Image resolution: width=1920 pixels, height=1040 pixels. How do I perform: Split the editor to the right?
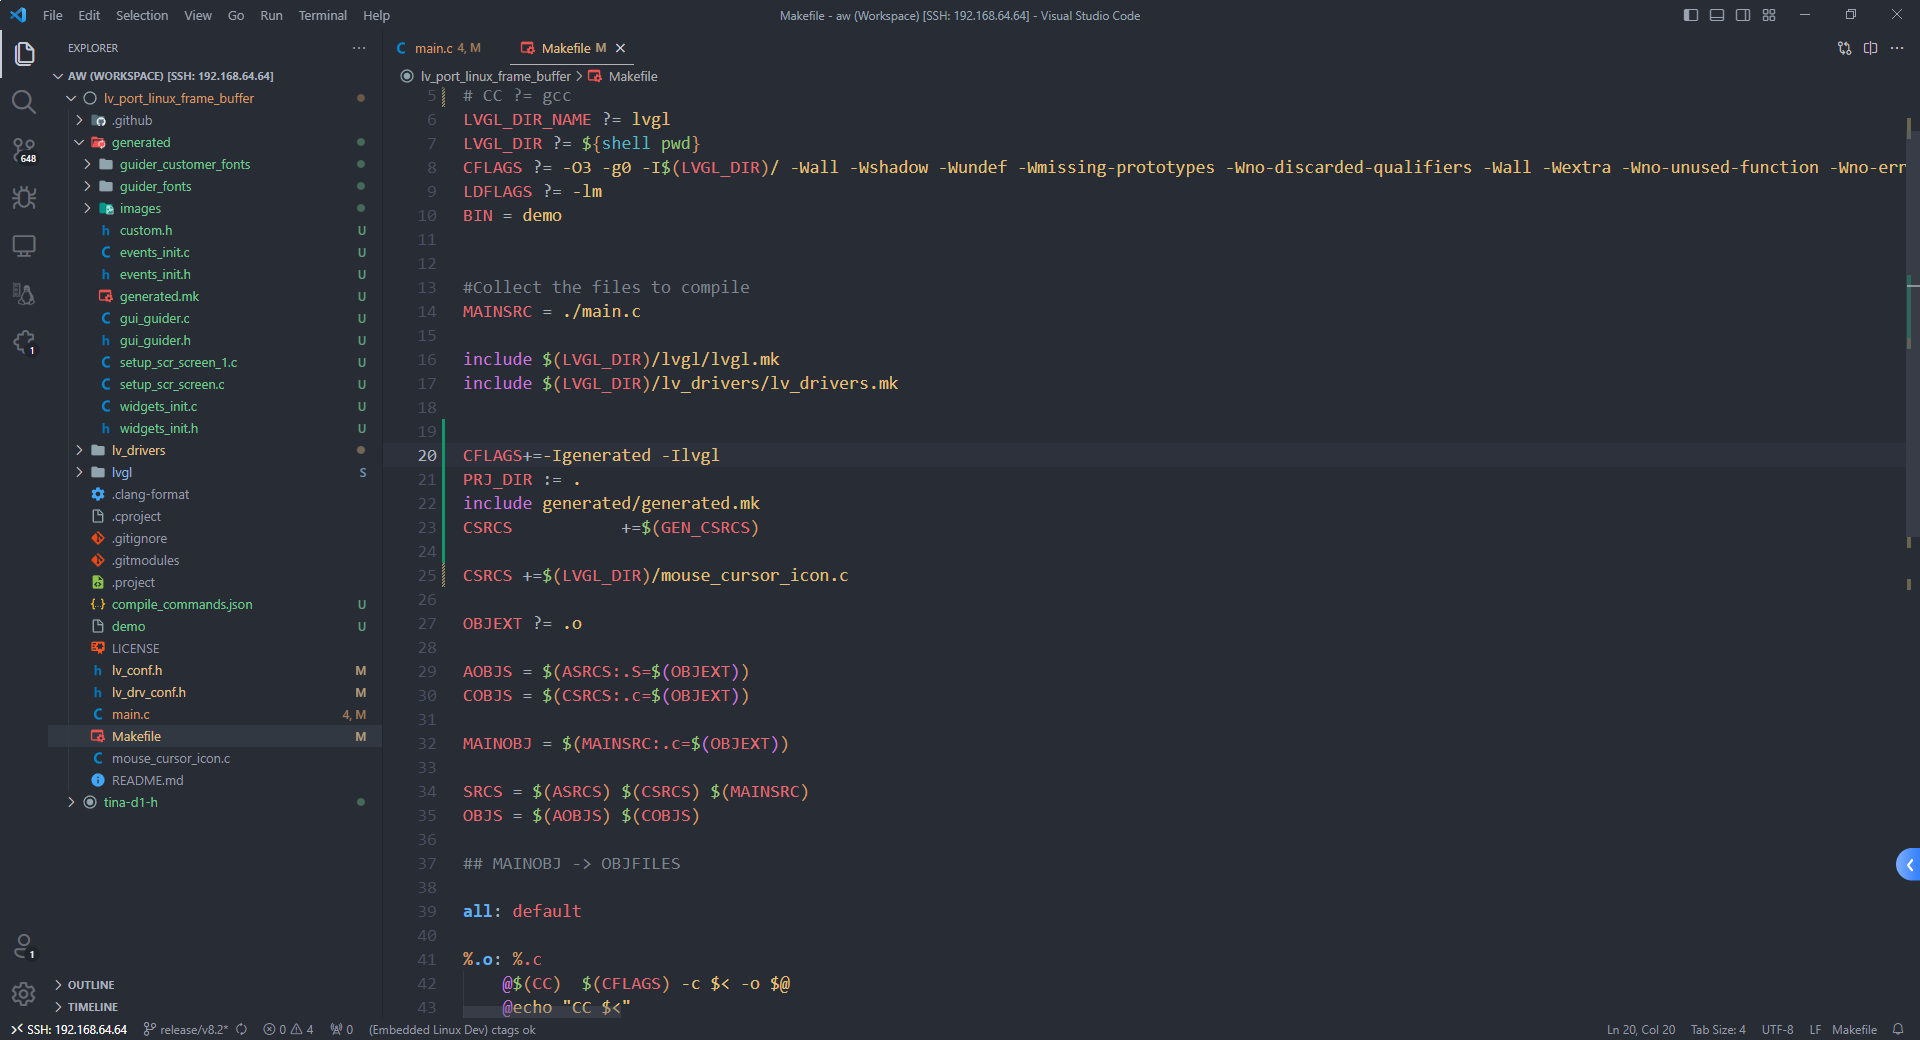1870,48
